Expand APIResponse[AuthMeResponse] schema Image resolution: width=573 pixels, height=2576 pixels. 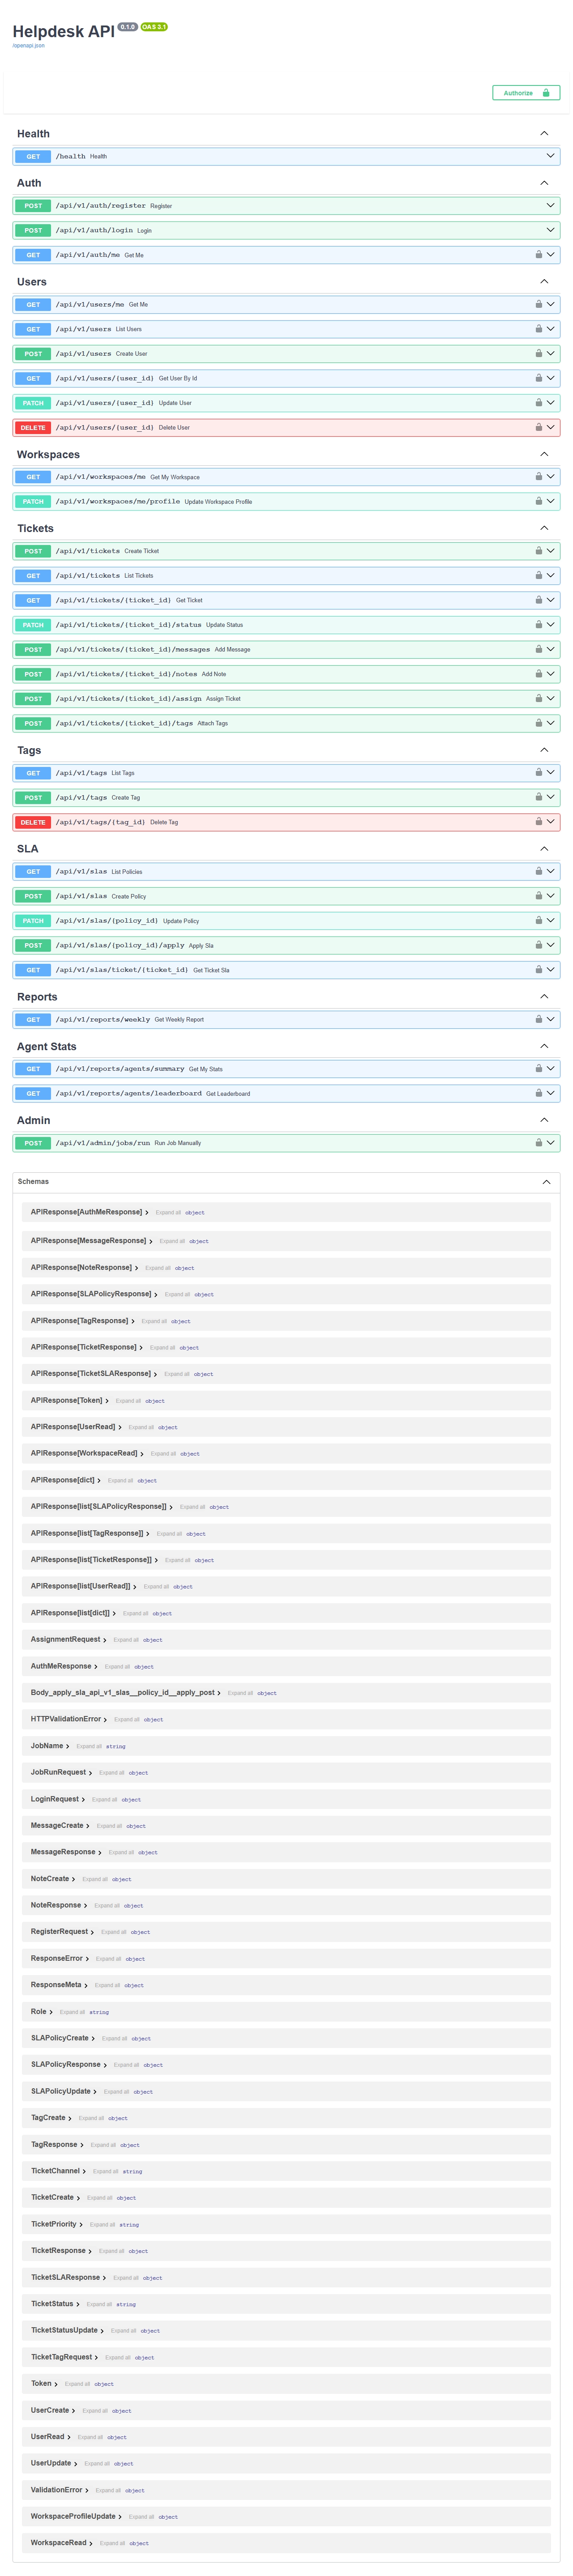click(x=89, y=1212)
